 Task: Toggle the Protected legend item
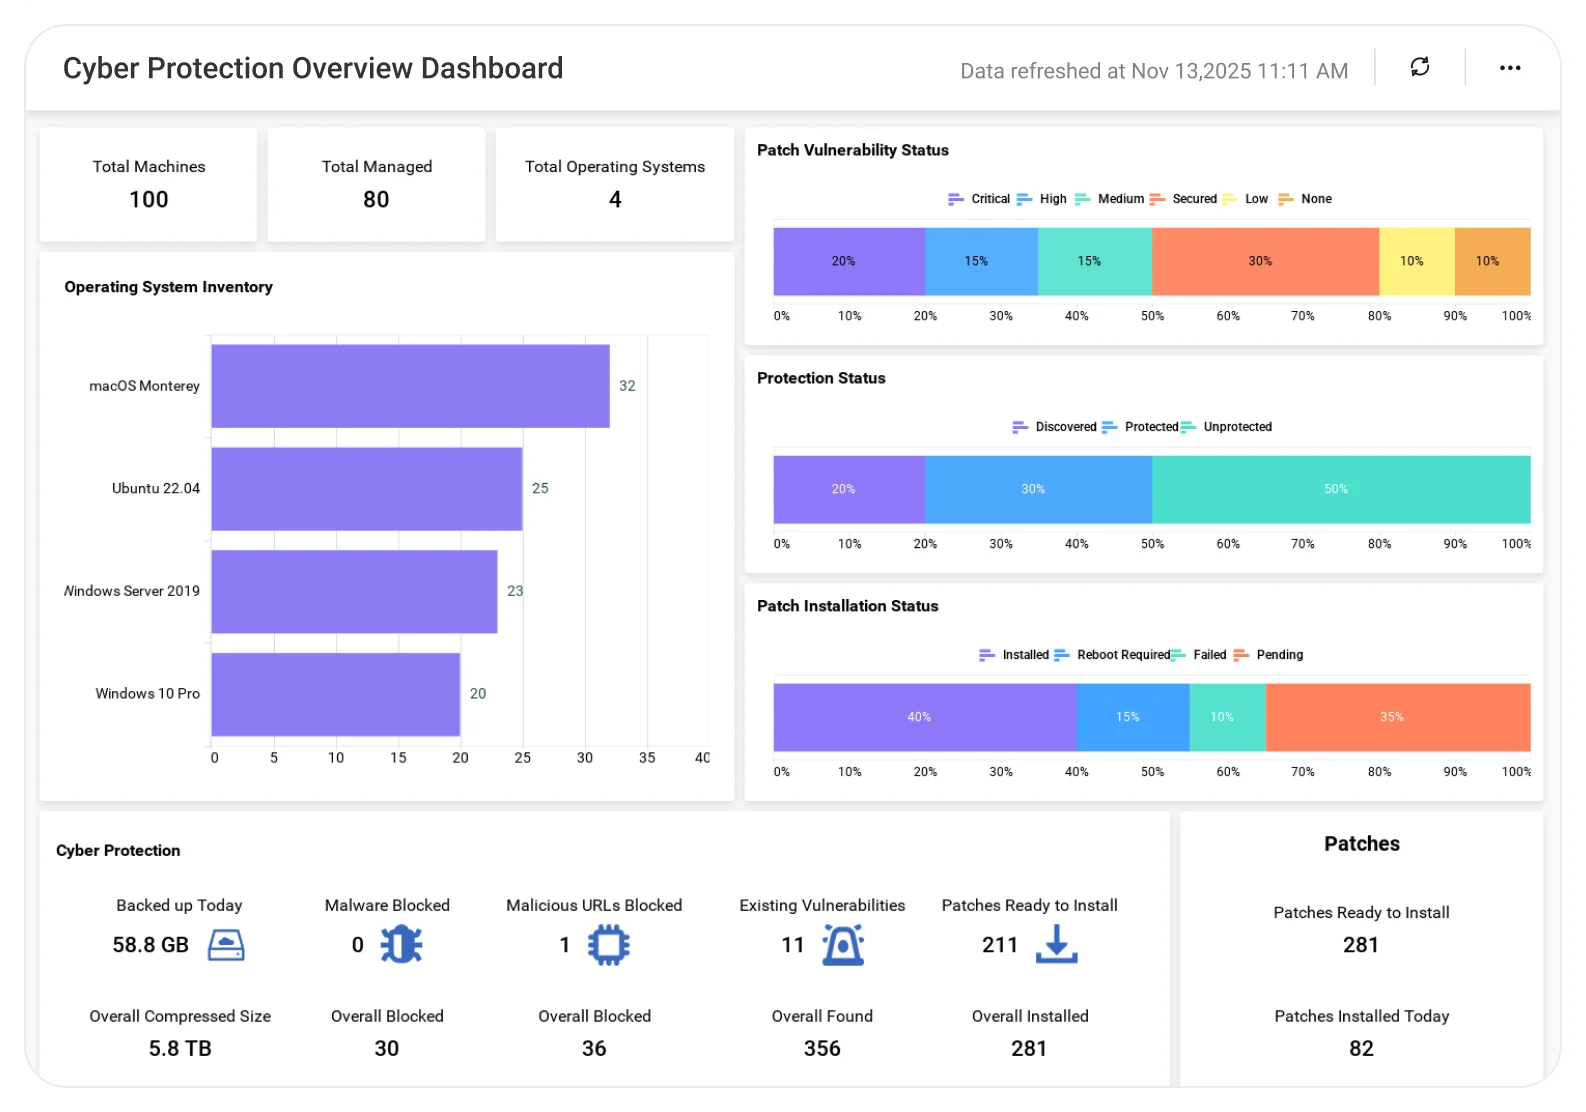pyautogui.click(x=1140, y=427)
